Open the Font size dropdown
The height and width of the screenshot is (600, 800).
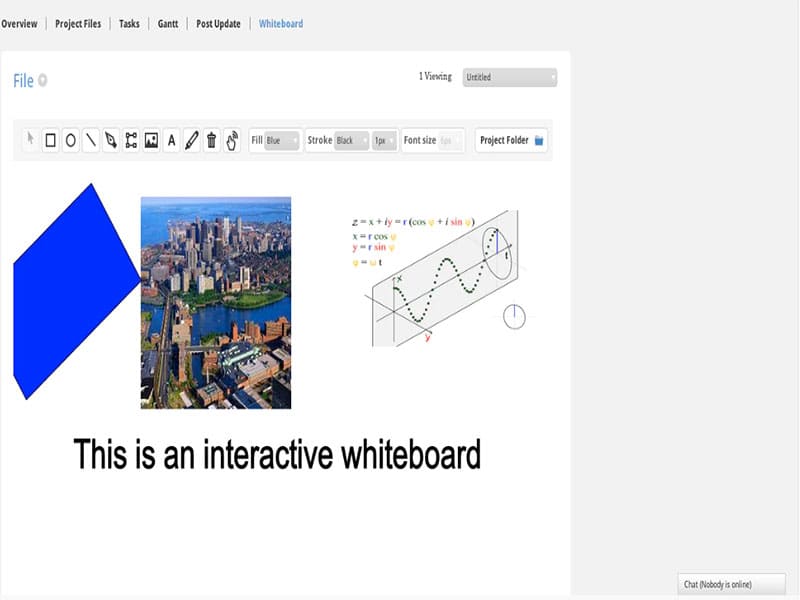click(x=451, y=140)
